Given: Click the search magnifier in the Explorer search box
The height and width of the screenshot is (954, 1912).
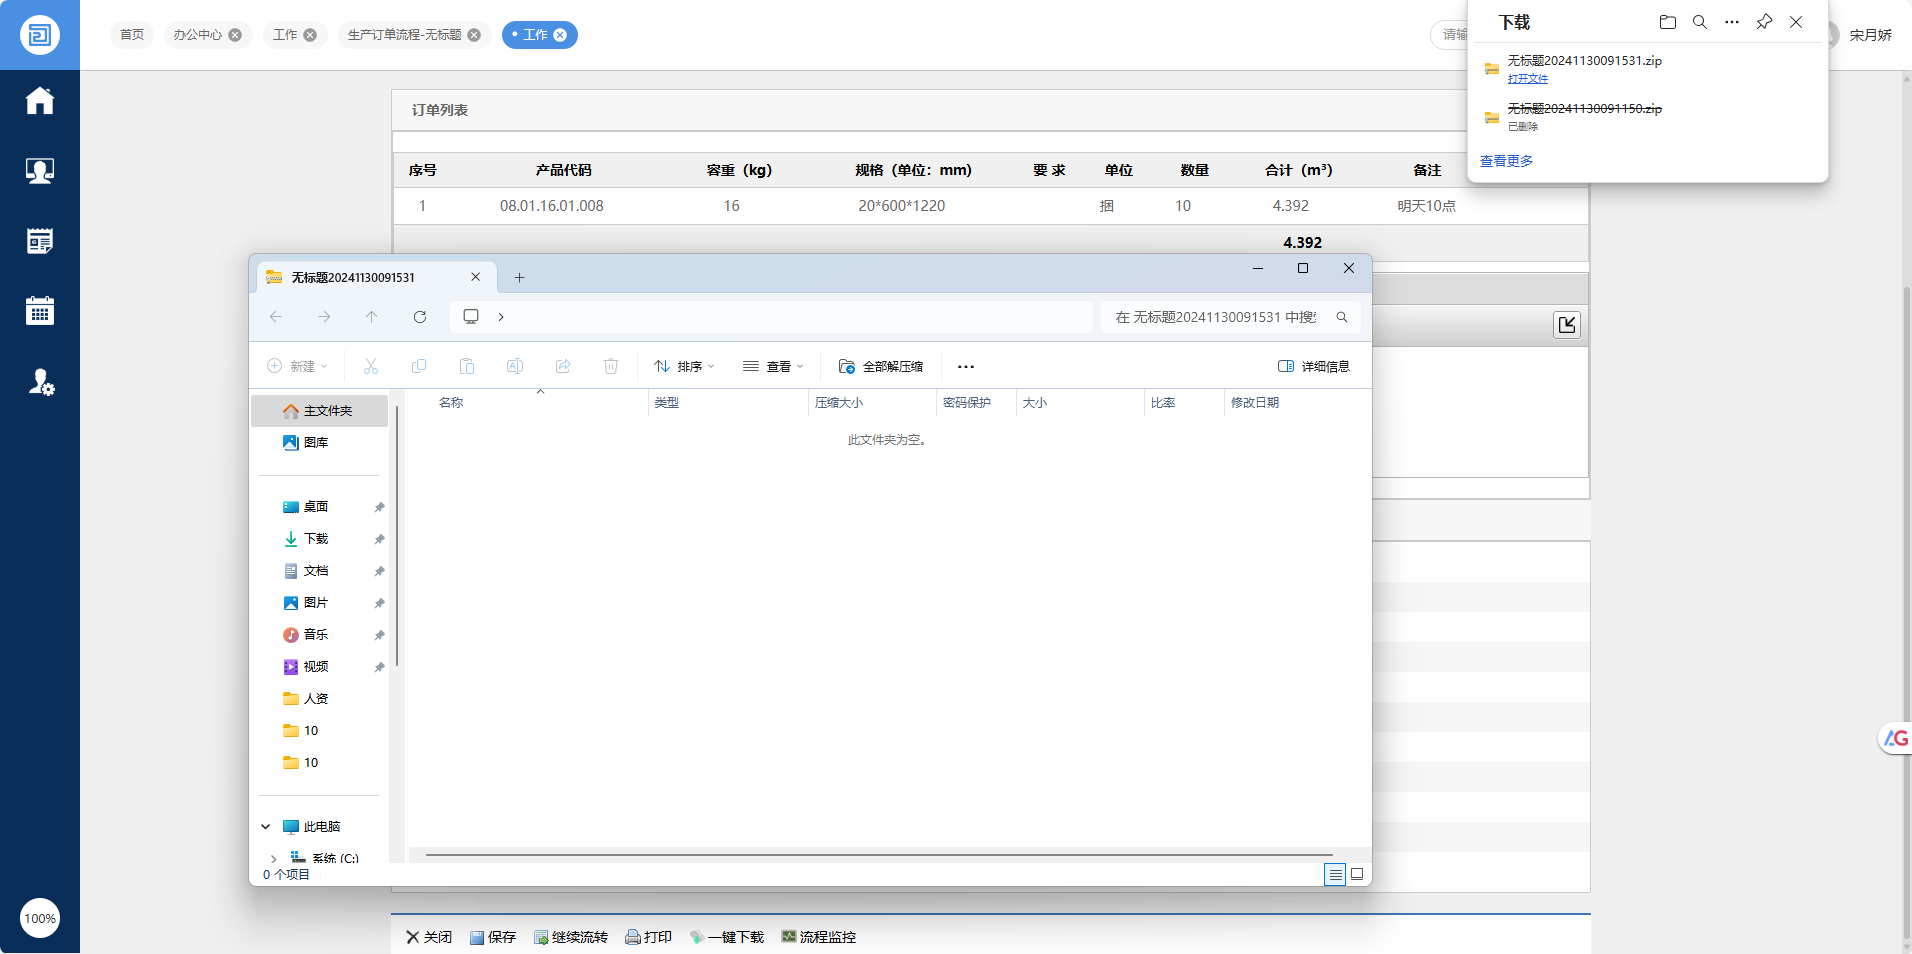Looking at the screenshot, I should (1342, 317).
